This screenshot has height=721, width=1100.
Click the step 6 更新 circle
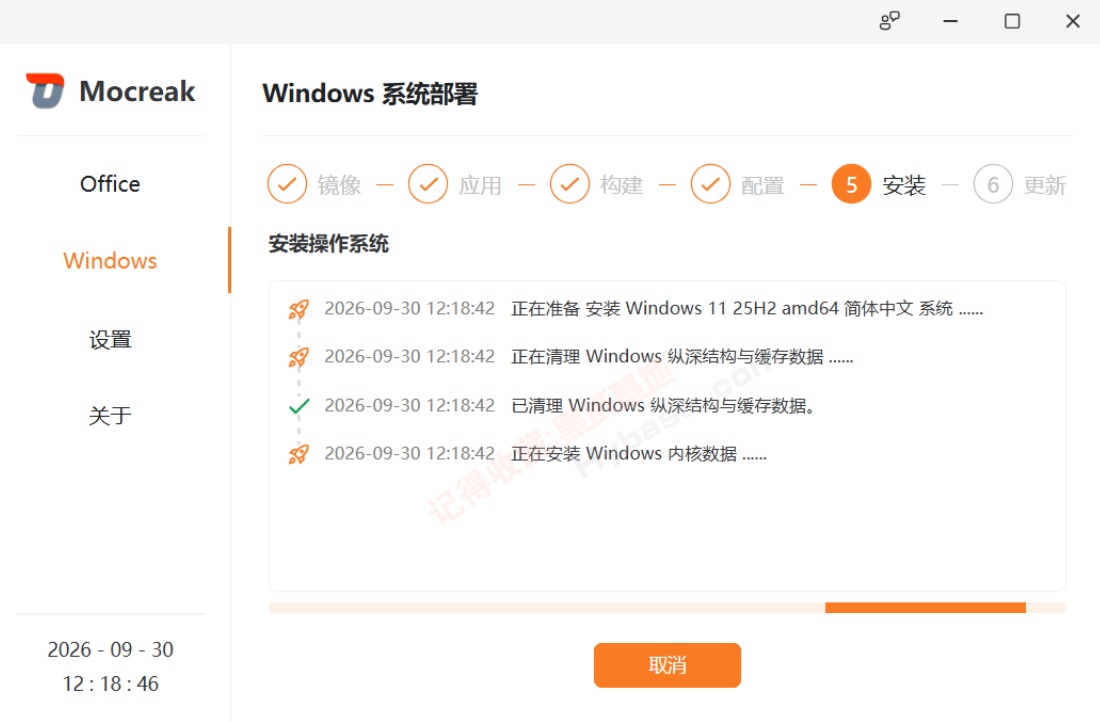click(x=993, y=184)
